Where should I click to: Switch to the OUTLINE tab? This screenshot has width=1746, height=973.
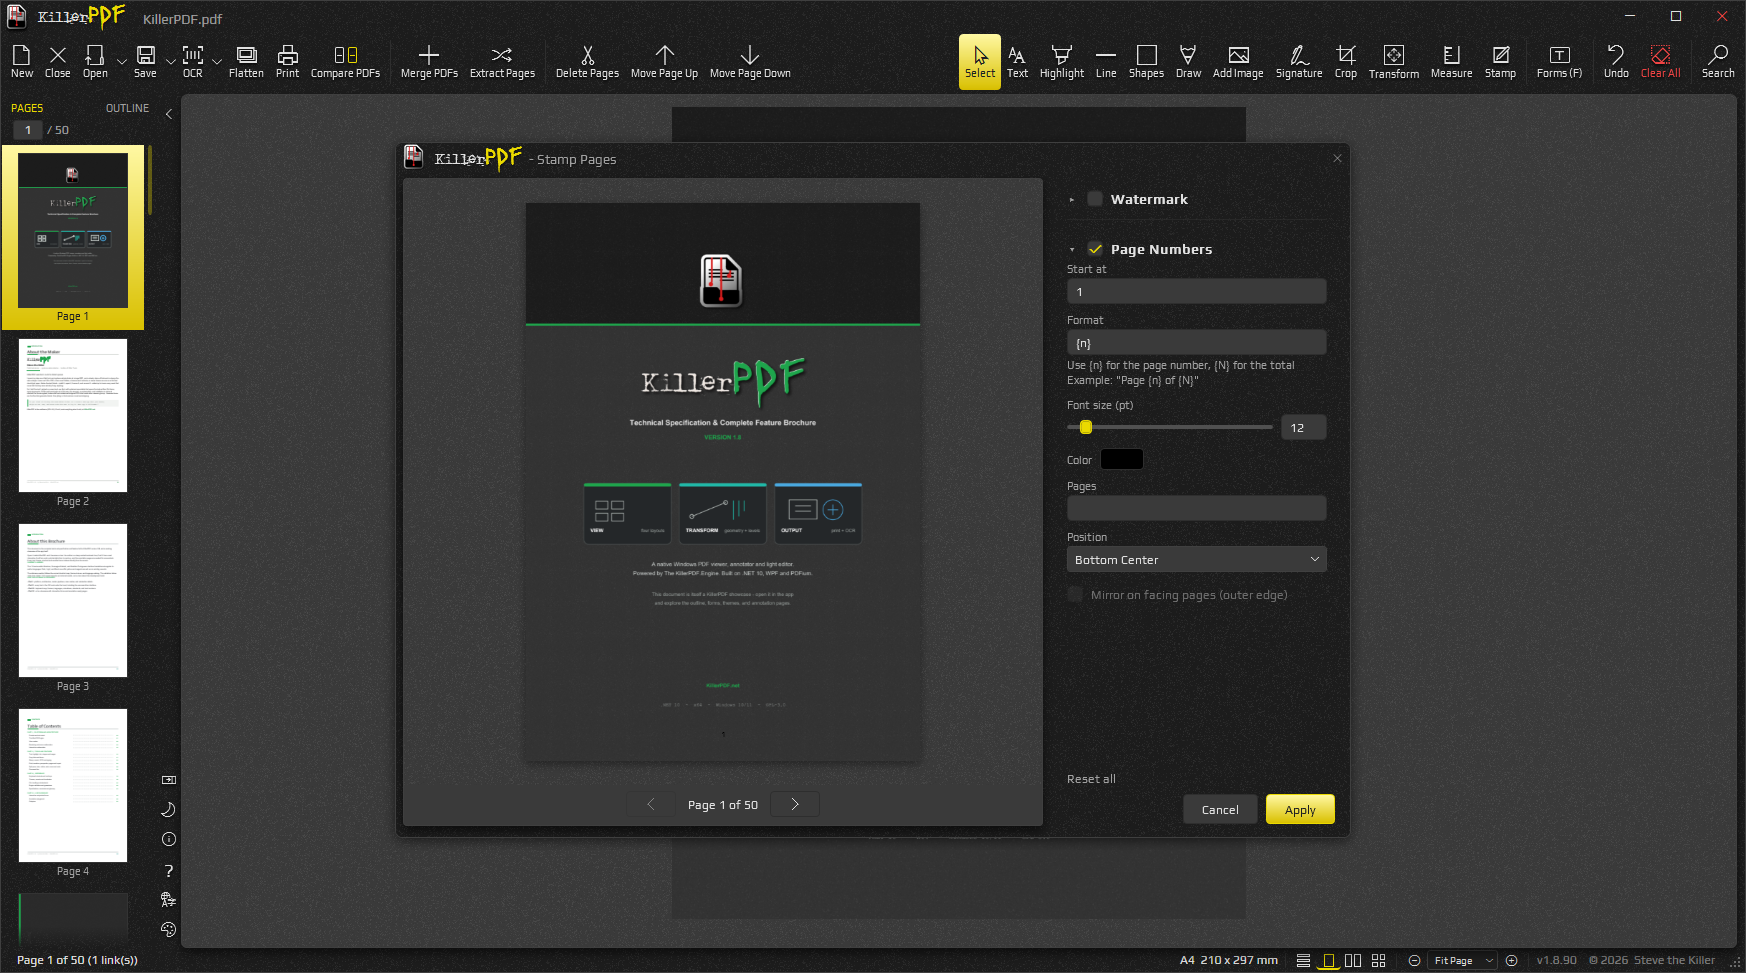click(x=127, y=108)
